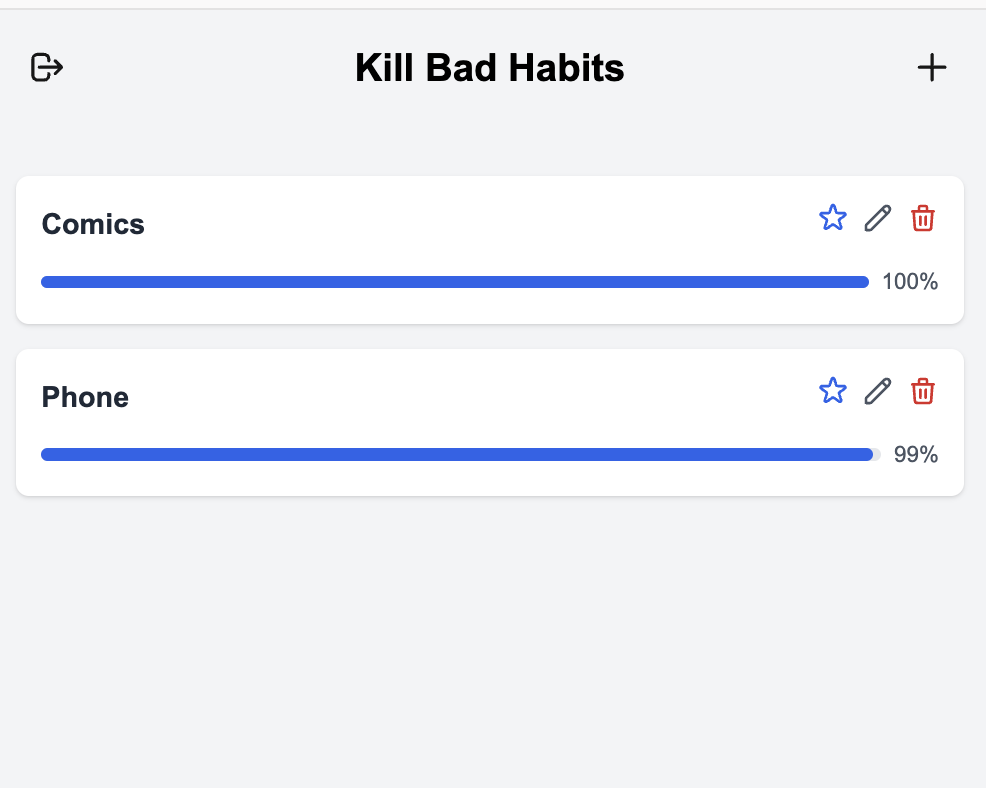Click the Phone progress bar
The width and height of the screenshot is (986, 788).
tap(456, 454)
